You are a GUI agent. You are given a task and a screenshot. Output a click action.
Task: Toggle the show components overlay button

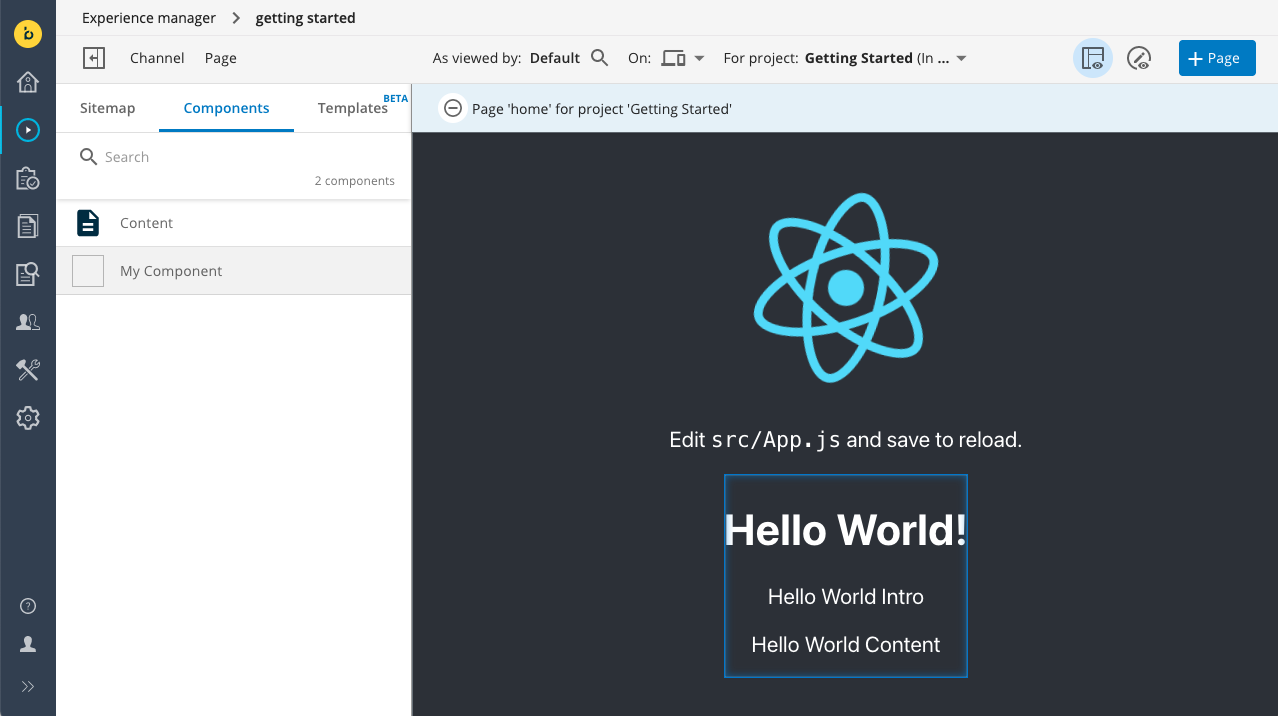click(1093, 58)
